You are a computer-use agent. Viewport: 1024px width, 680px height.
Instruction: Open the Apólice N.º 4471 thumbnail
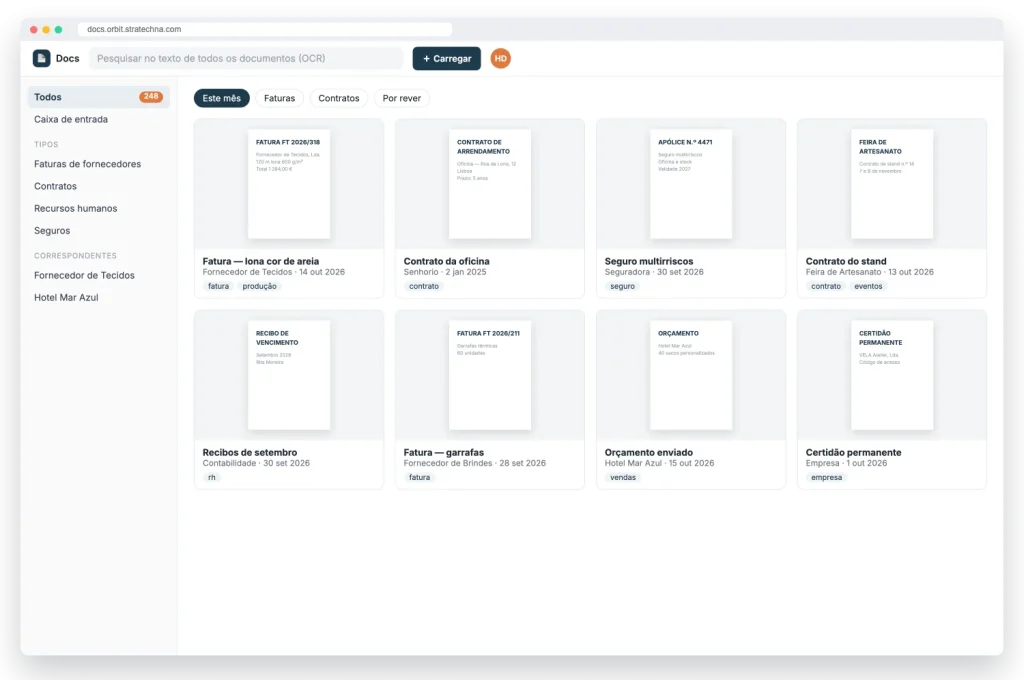(x=691, y=184)
